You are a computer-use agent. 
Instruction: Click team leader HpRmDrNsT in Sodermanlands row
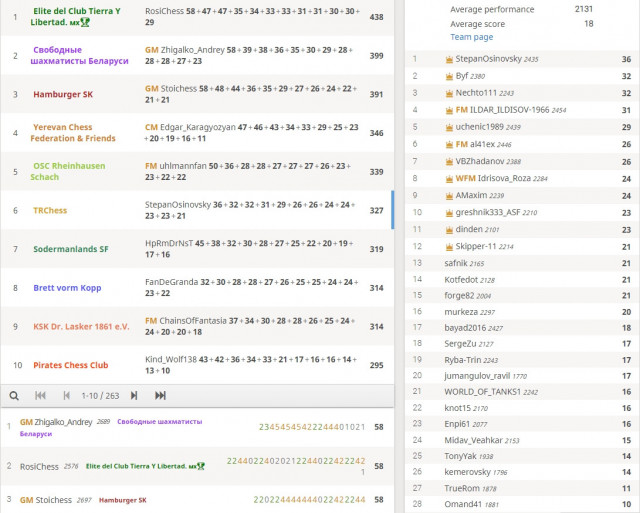(169, 244)
